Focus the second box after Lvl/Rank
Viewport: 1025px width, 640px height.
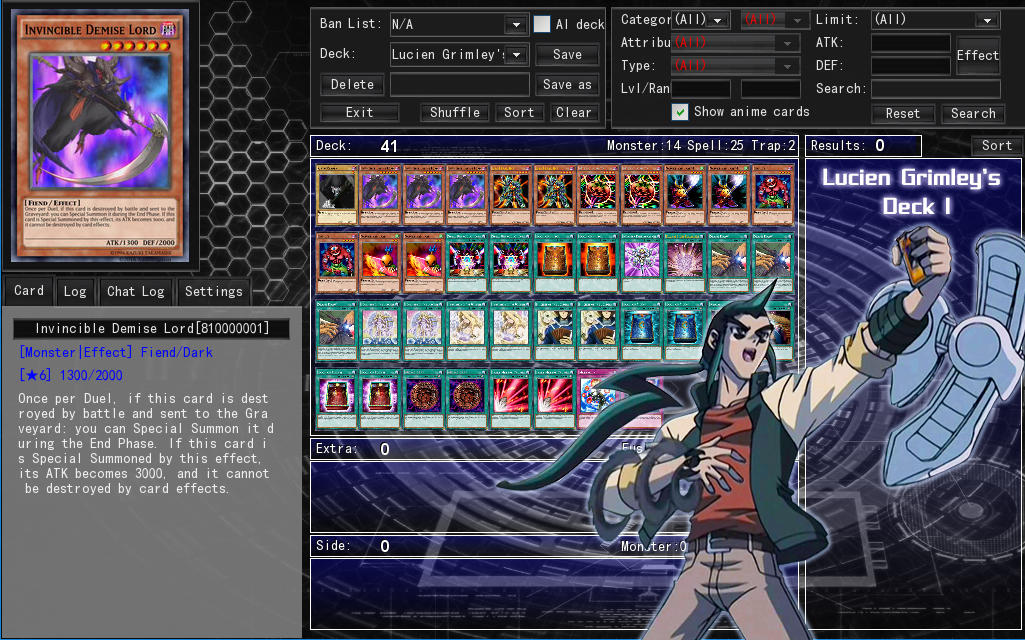(x=771, y=88)
